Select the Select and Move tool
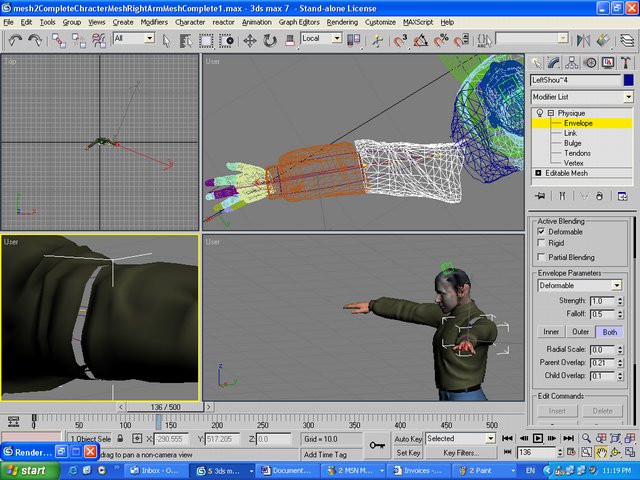This screenshot has height=480, width=640. [248, 40]
